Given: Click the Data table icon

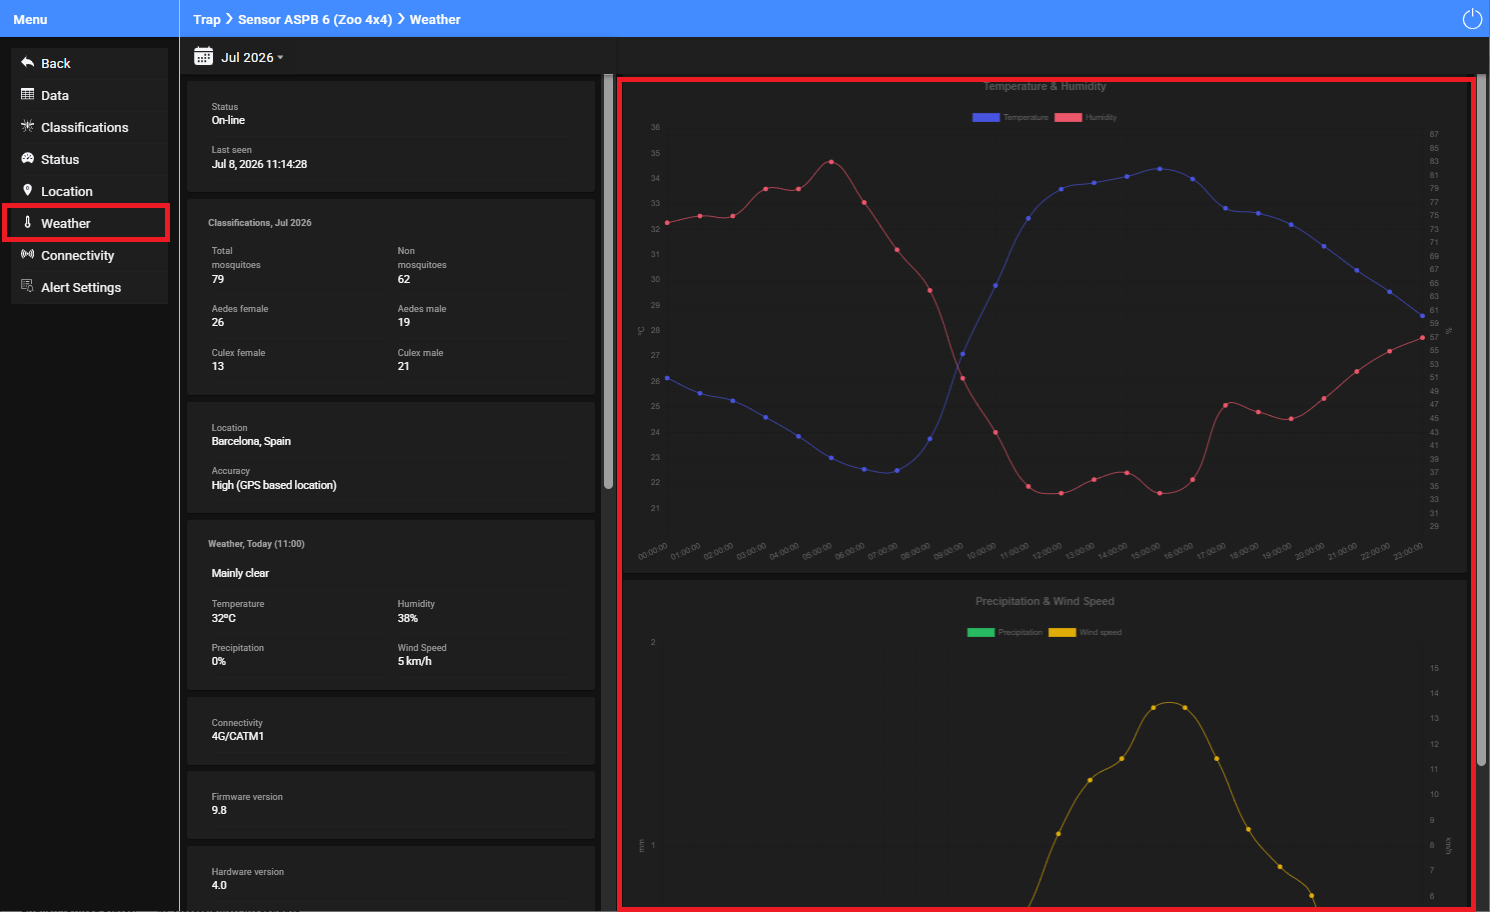Looking at the screenshot, I should [28, 95].
